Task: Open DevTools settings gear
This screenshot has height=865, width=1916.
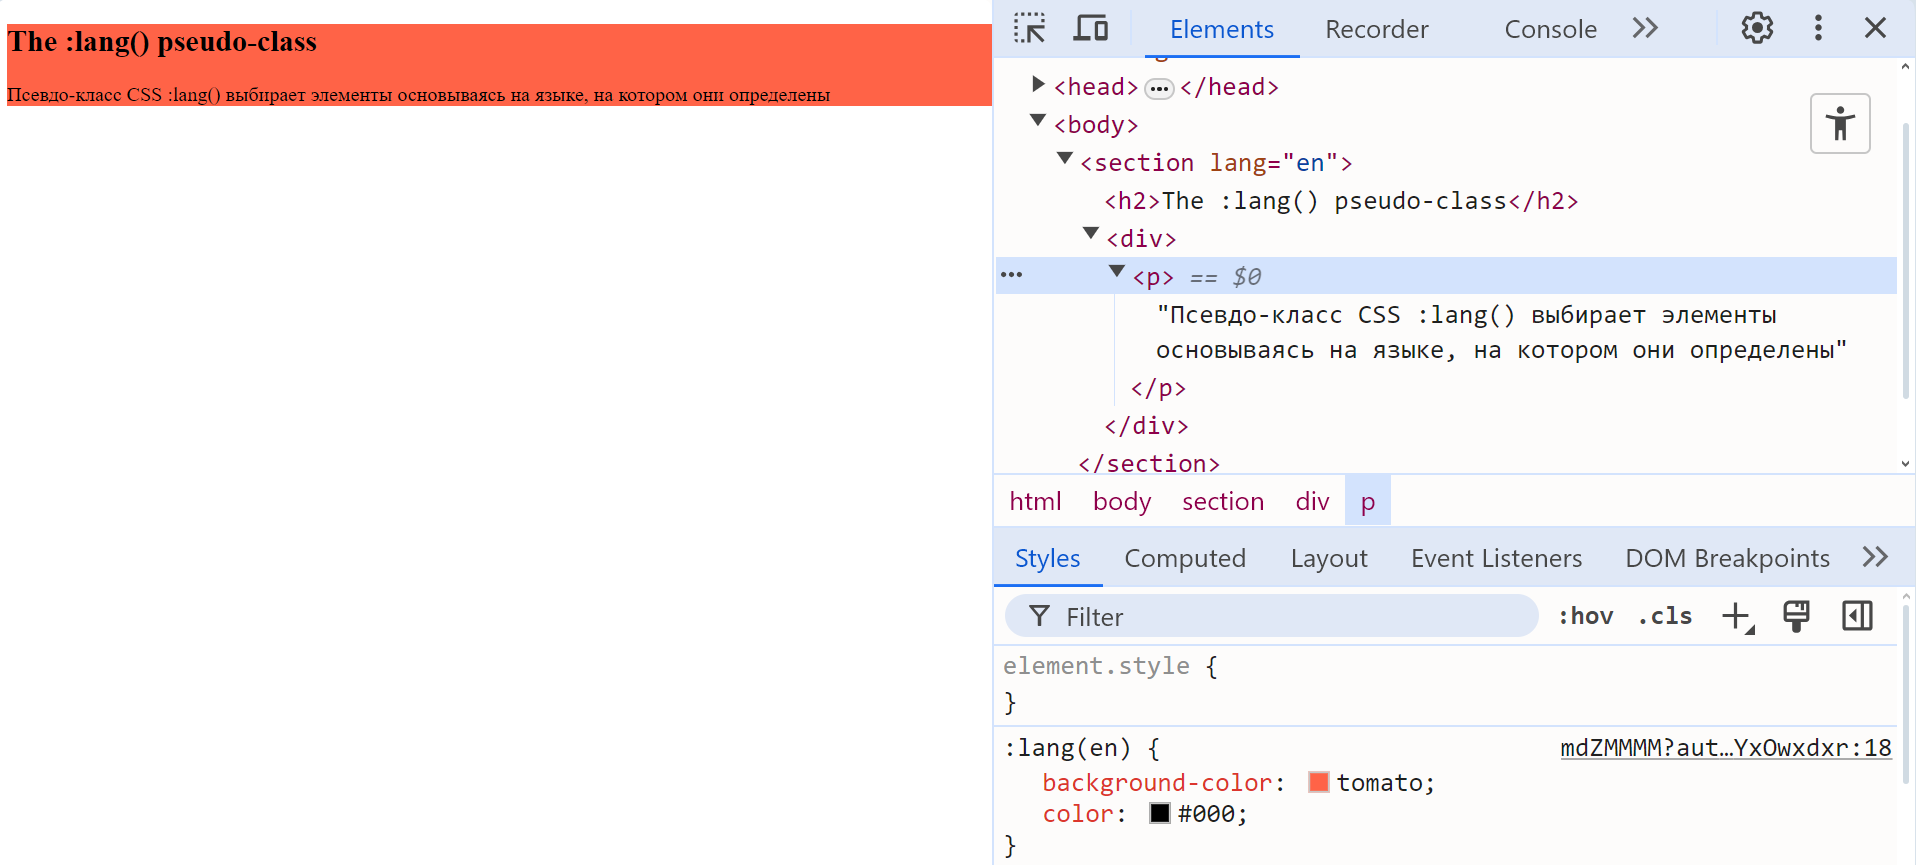Action: [x=1757, y=28]
